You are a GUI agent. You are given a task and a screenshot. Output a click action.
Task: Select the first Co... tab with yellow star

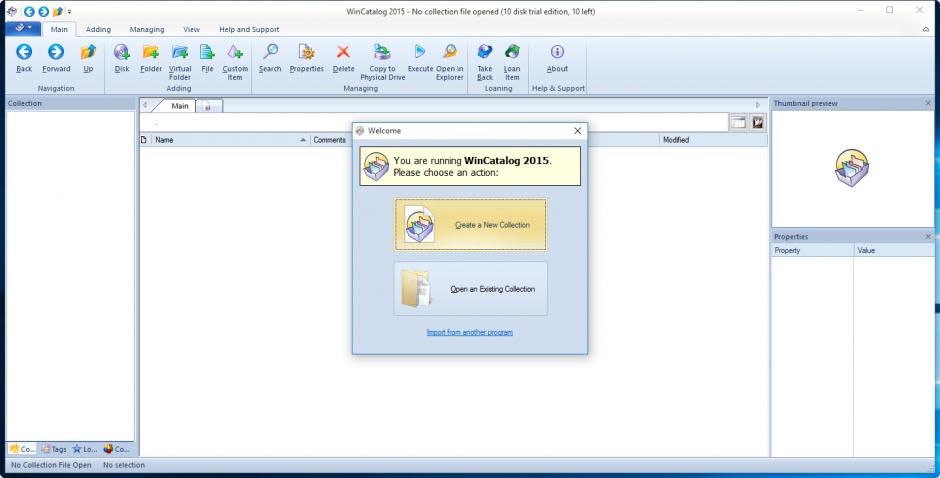(x=23, y=449)
